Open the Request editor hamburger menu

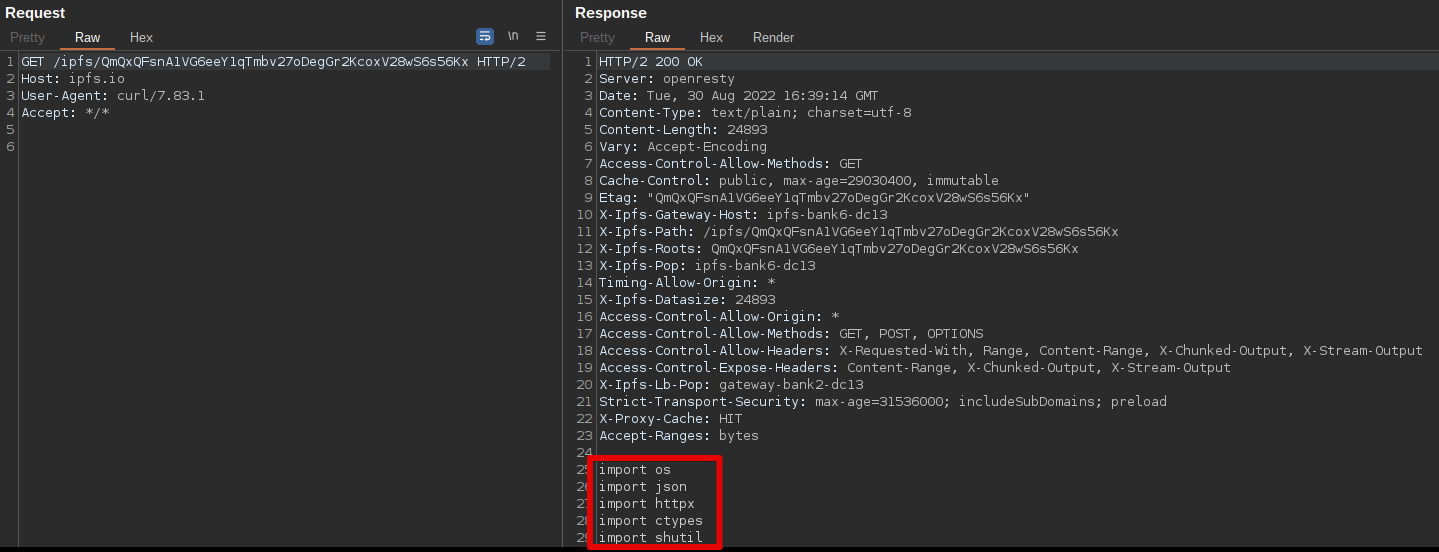point(541,37)
